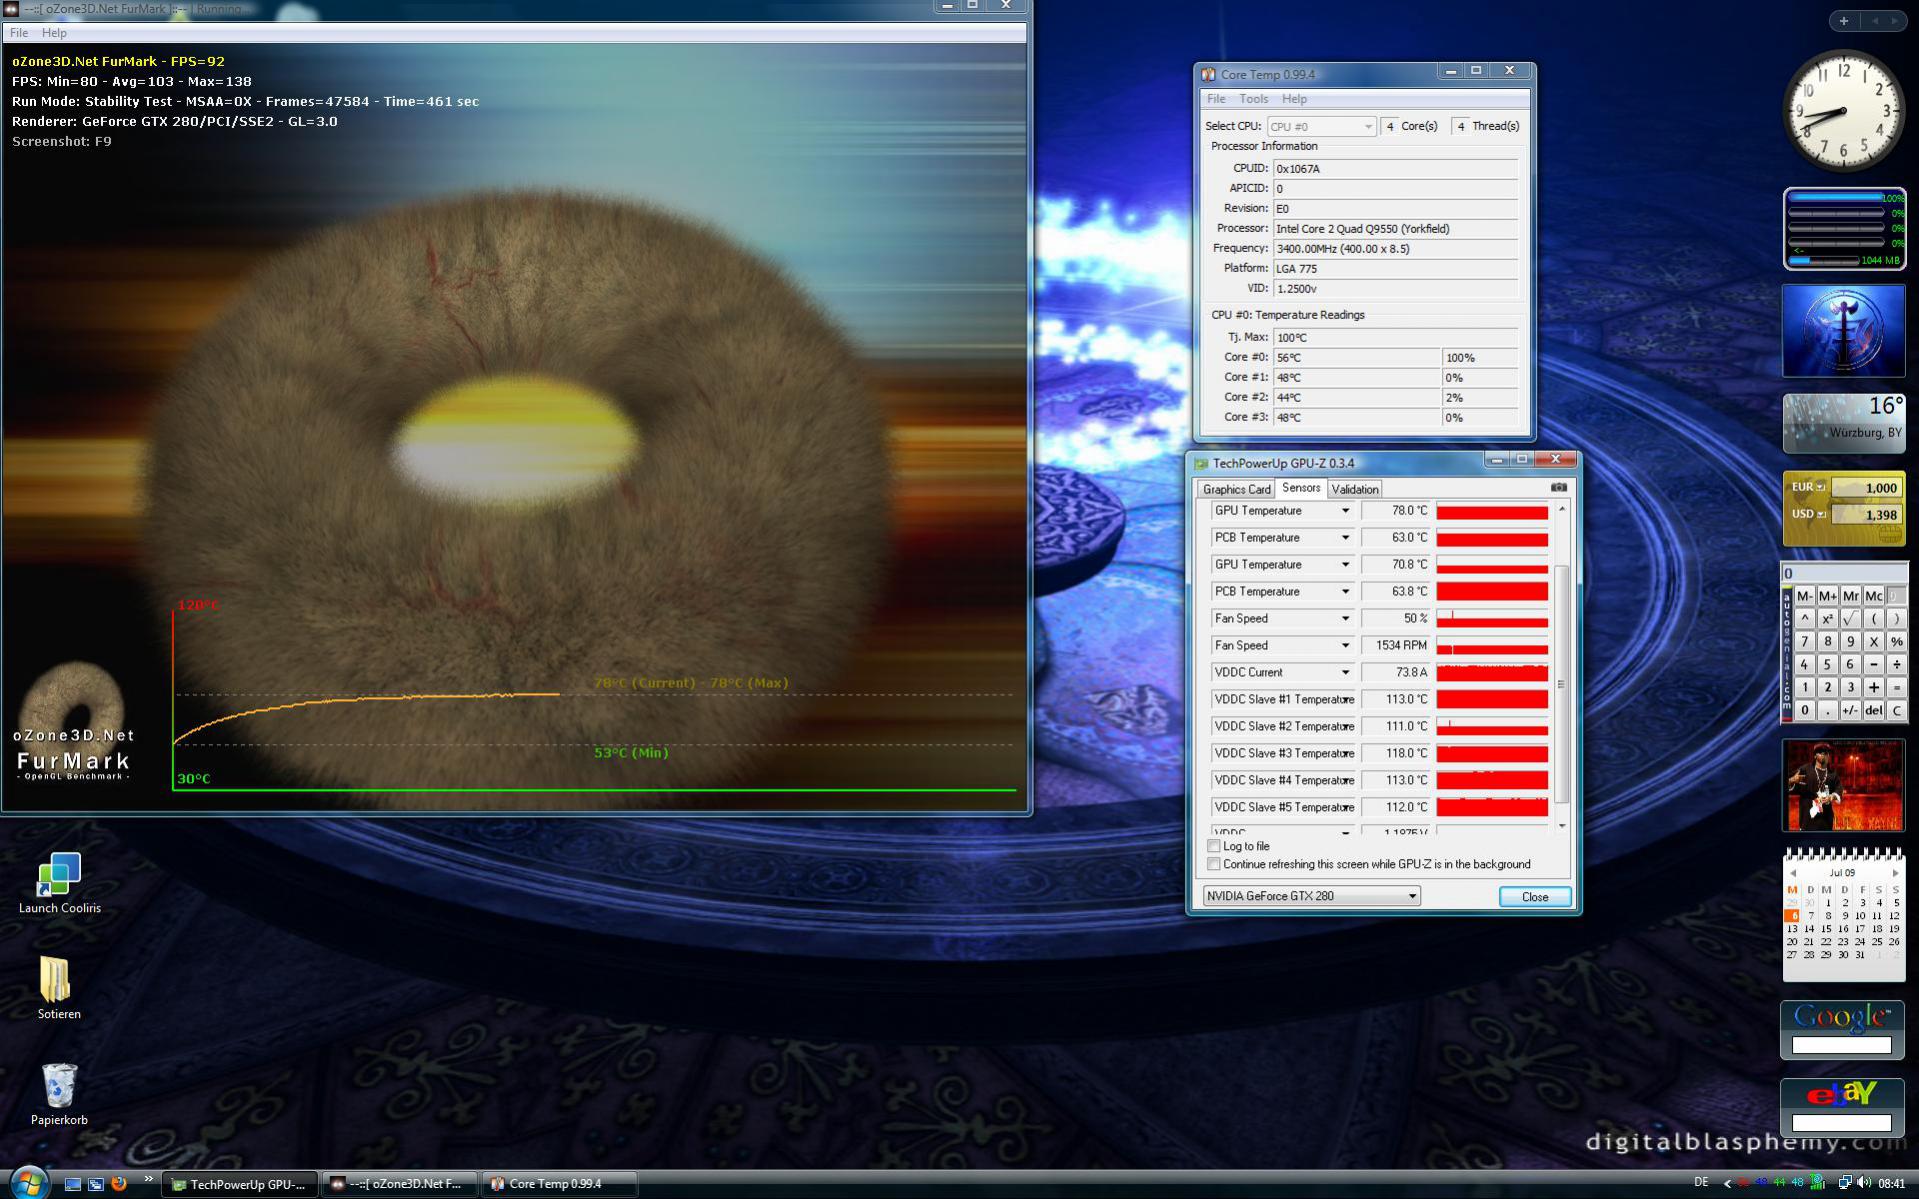Switch to the Validation tab in GPU-Z
This screenshot has width=1919, height=1199.
coord(1355,489)
